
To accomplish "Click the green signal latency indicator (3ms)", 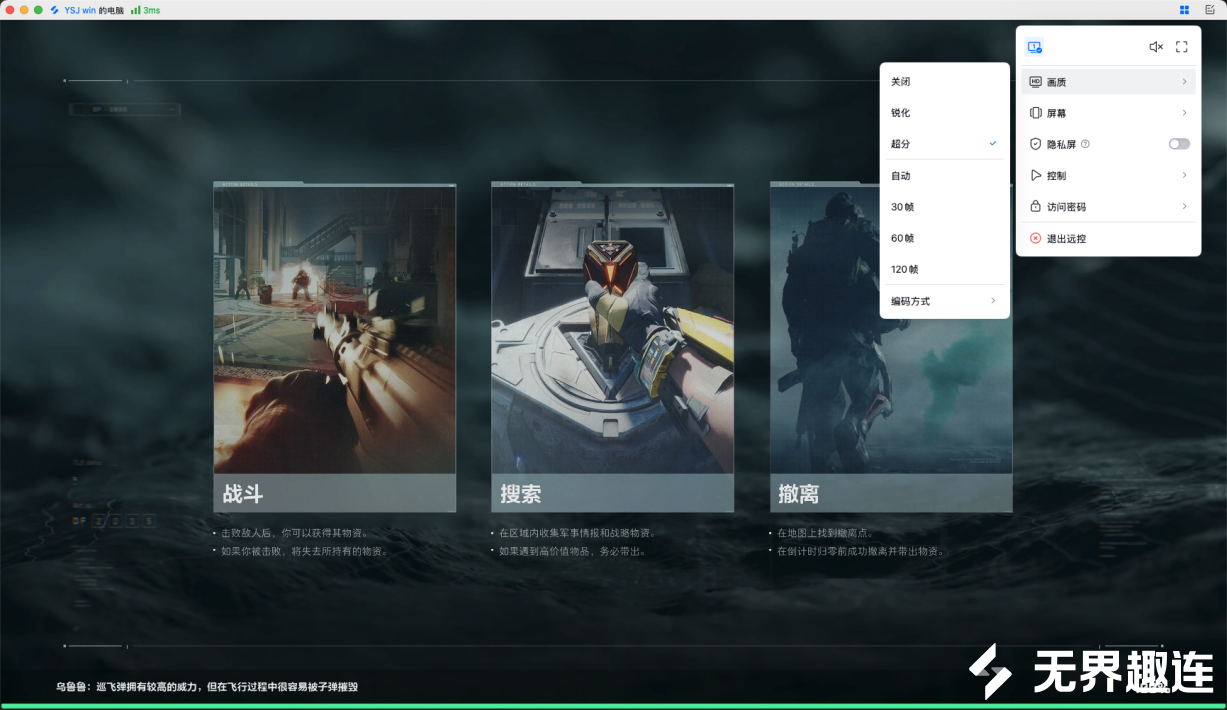I will (x=145, y=10).
